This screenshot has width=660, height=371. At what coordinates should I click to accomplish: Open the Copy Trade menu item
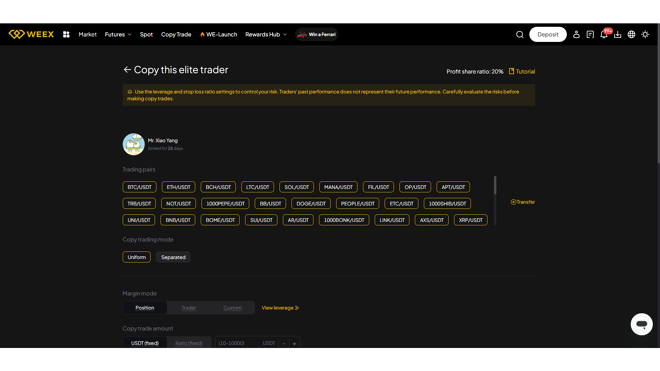pyautogui.click(x=176, y=35)
